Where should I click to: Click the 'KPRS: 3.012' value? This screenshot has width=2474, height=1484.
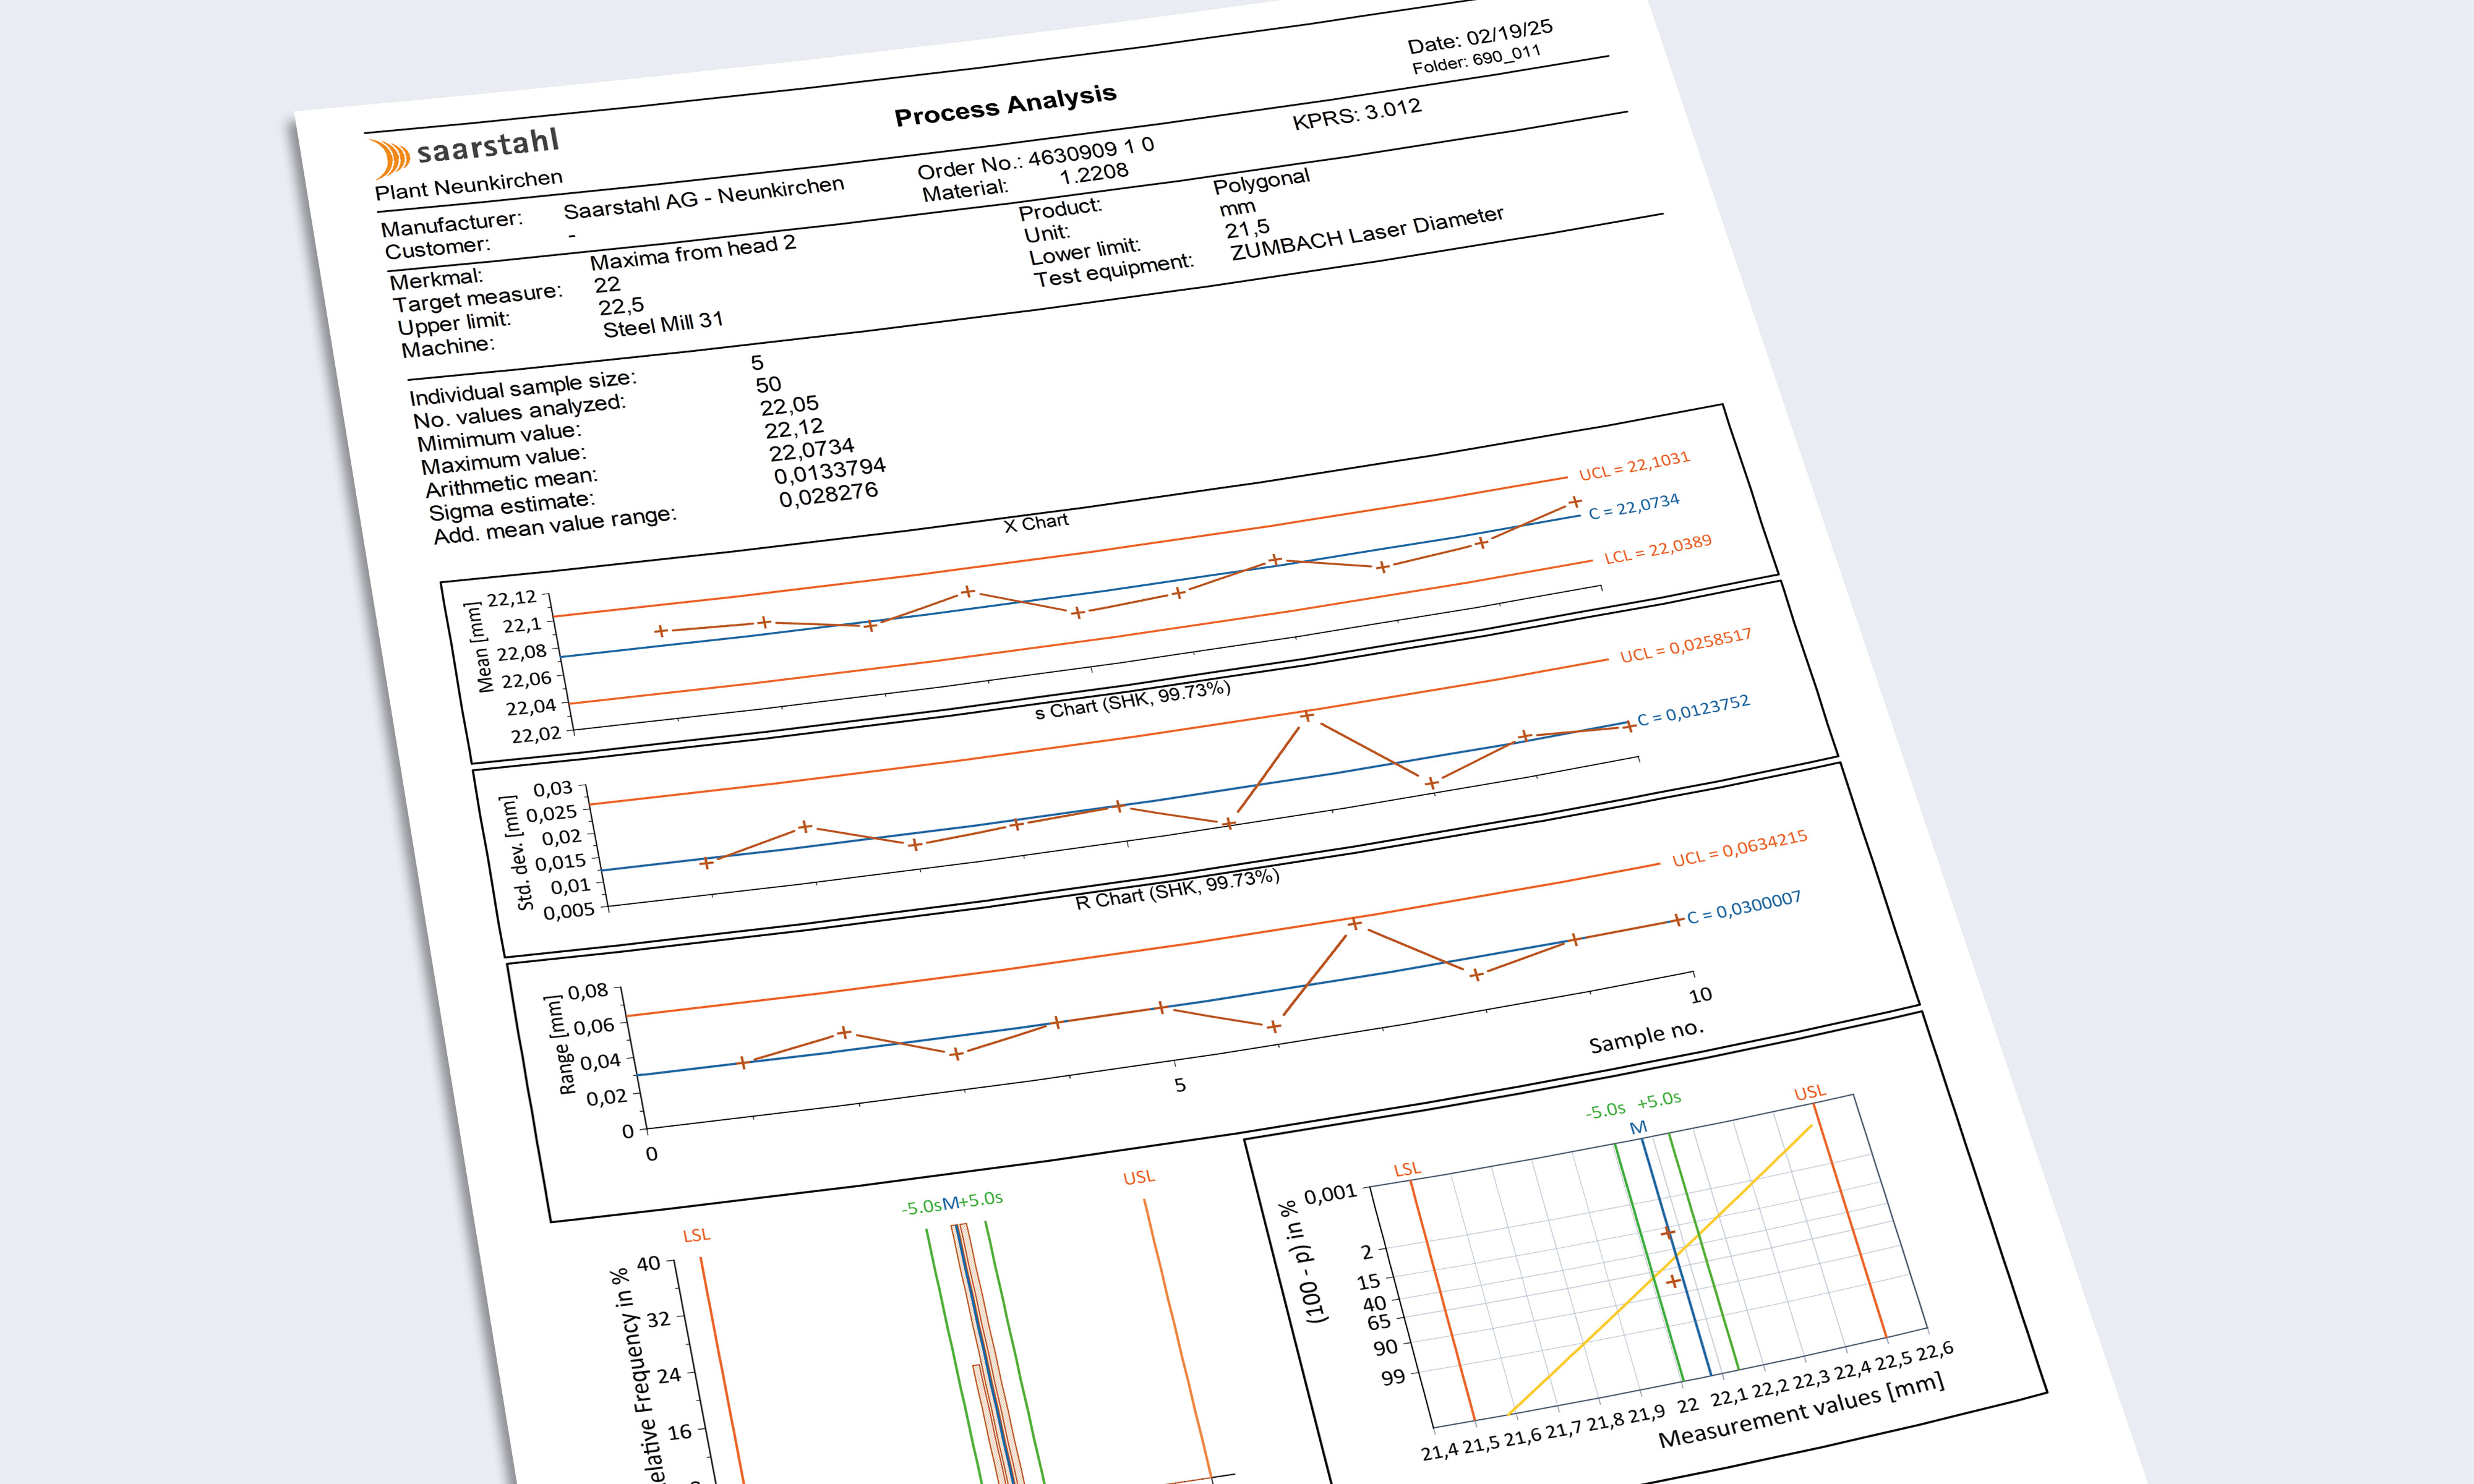[1356, 114]
